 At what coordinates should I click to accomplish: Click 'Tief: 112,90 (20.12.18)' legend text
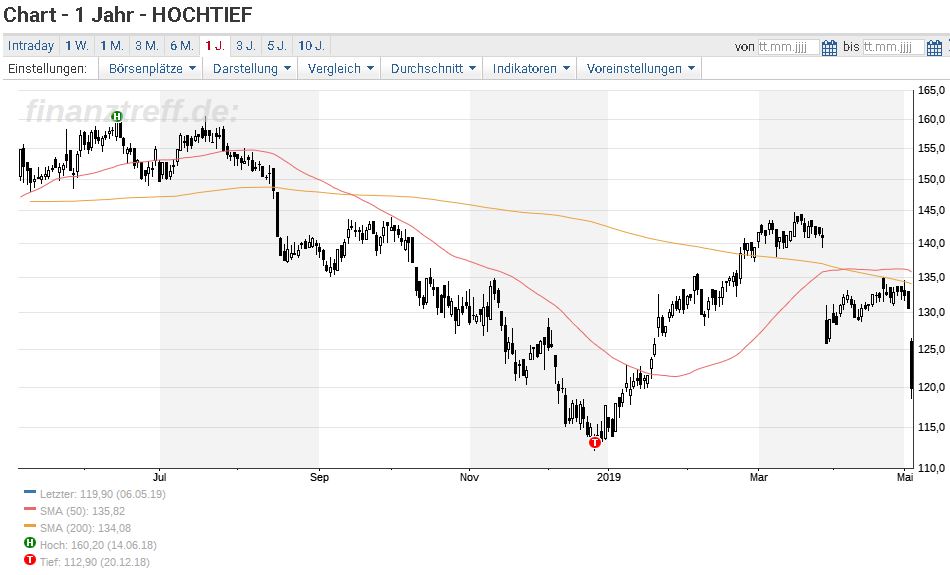coord(95,562)
